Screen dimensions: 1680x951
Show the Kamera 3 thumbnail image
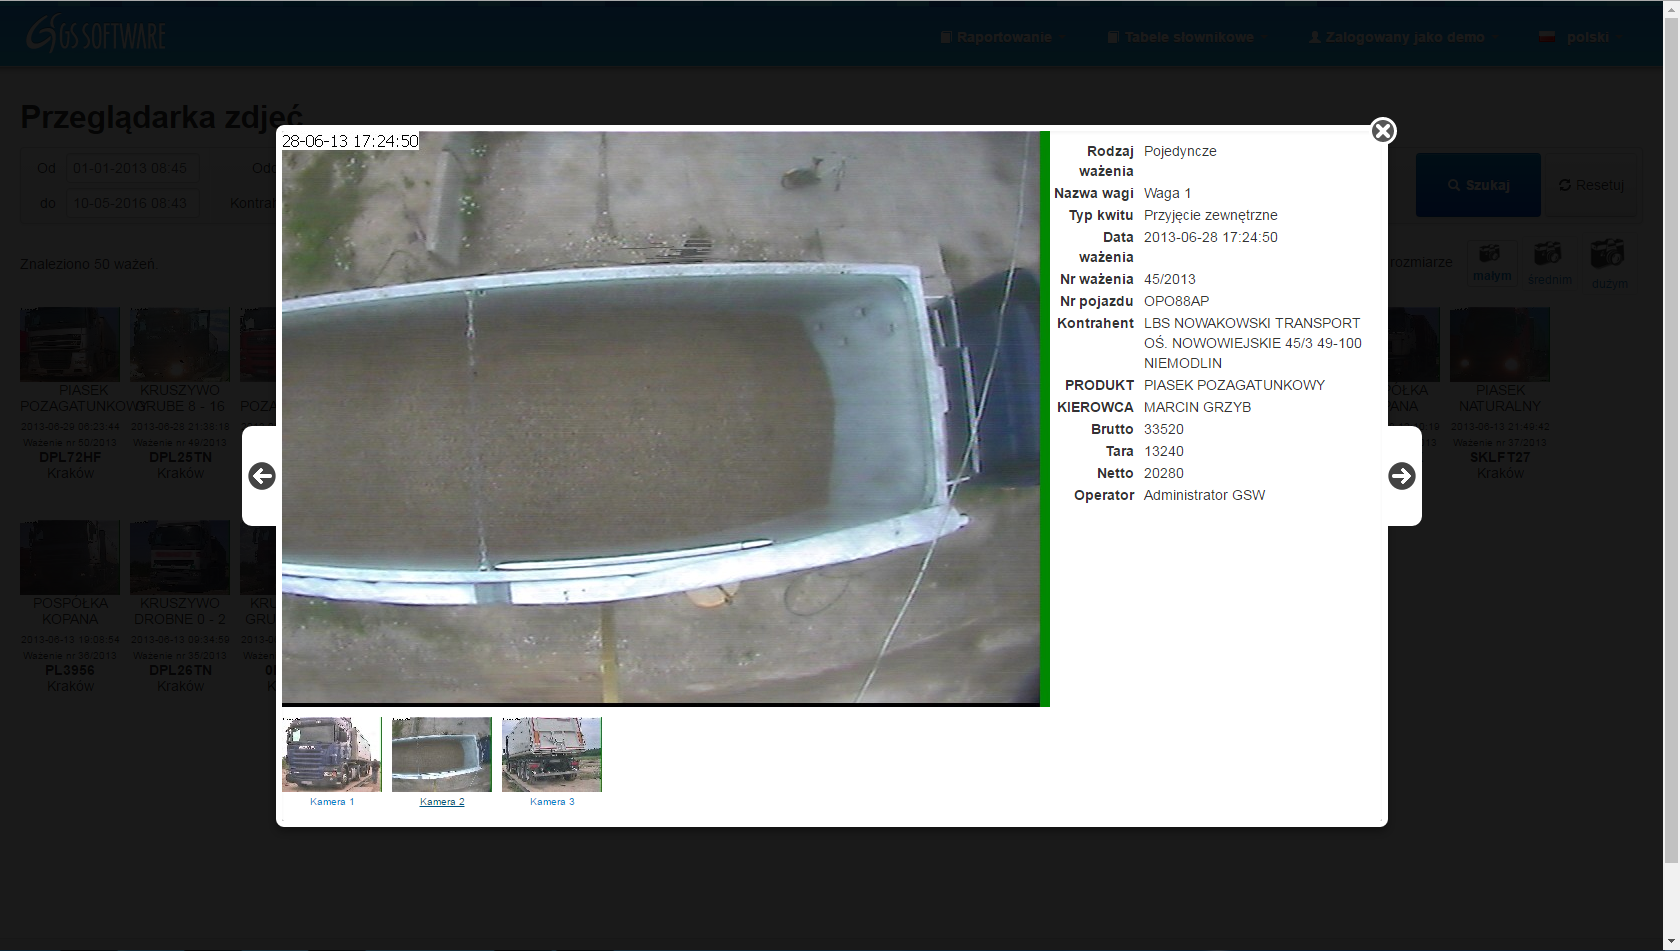pyautogui.click(x=552, y=754)
